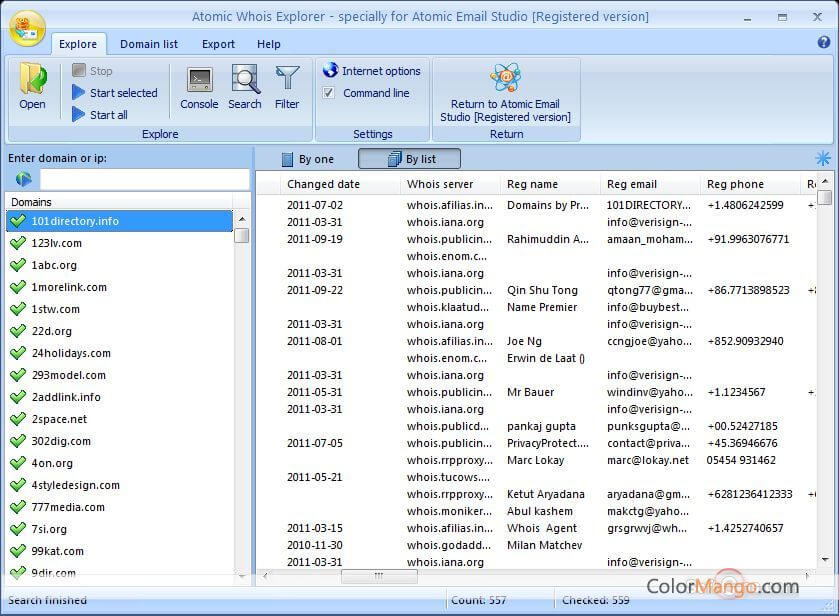Click results table scroll down arrow

click(x=825, y=560)
